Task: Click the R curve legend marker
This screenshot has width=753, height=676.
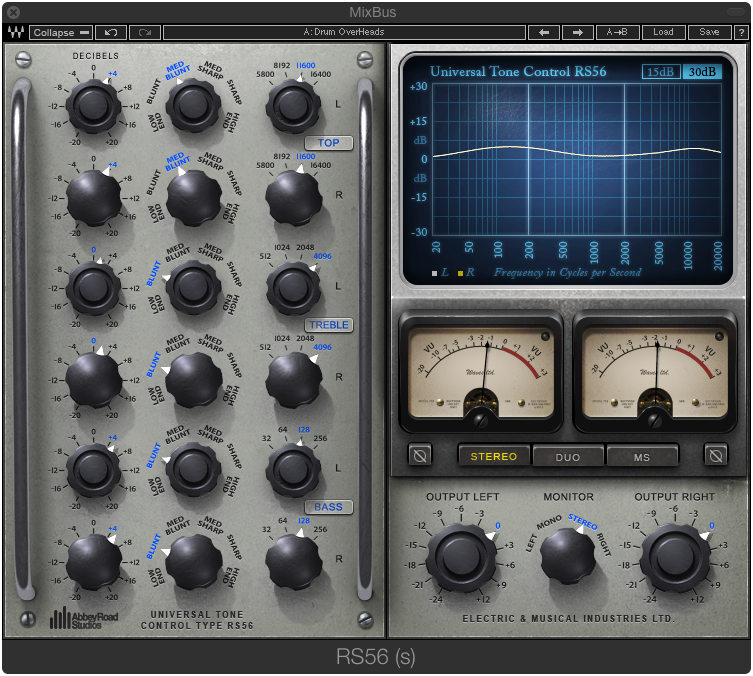Action: pyautogui.click(x=460, y=273)
